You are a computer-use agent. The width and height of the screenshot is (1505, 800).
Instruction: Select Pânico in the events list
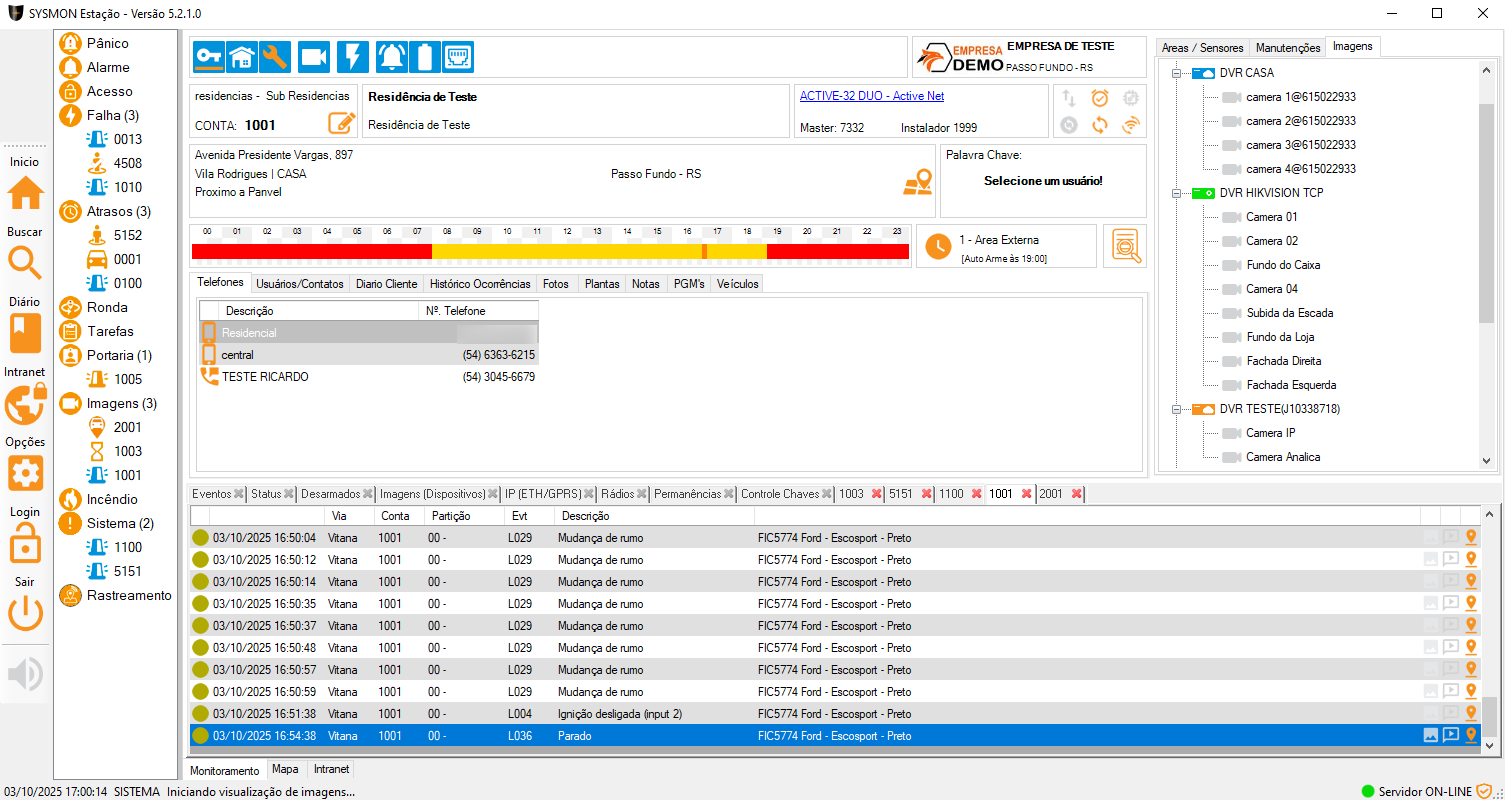click(107, 43)
